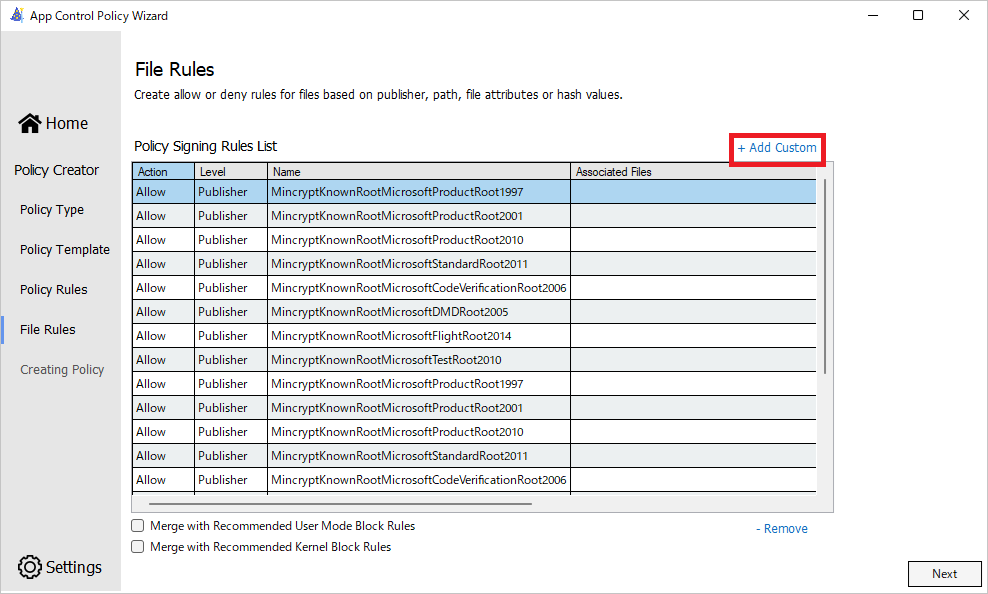Screen dimensions: 988x594
Task: Go to the Policy Type step
Action: tap(52, 210)
